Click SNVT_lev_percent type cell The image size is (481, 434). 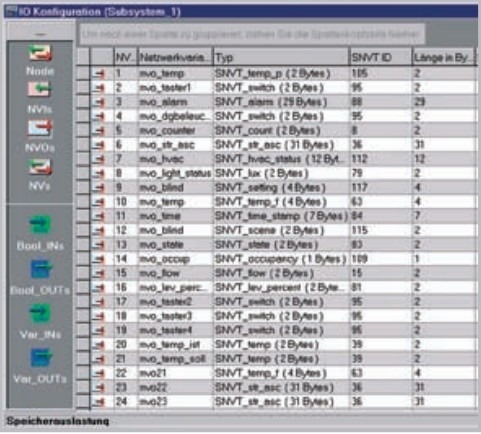pyautogui.click(x=281, y=287)
